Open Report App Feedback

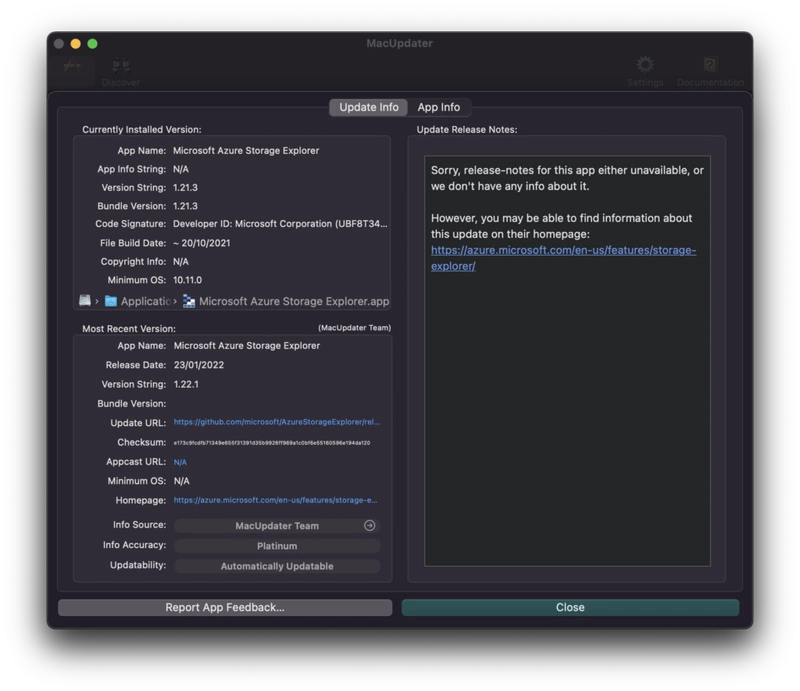click(226, 607)
